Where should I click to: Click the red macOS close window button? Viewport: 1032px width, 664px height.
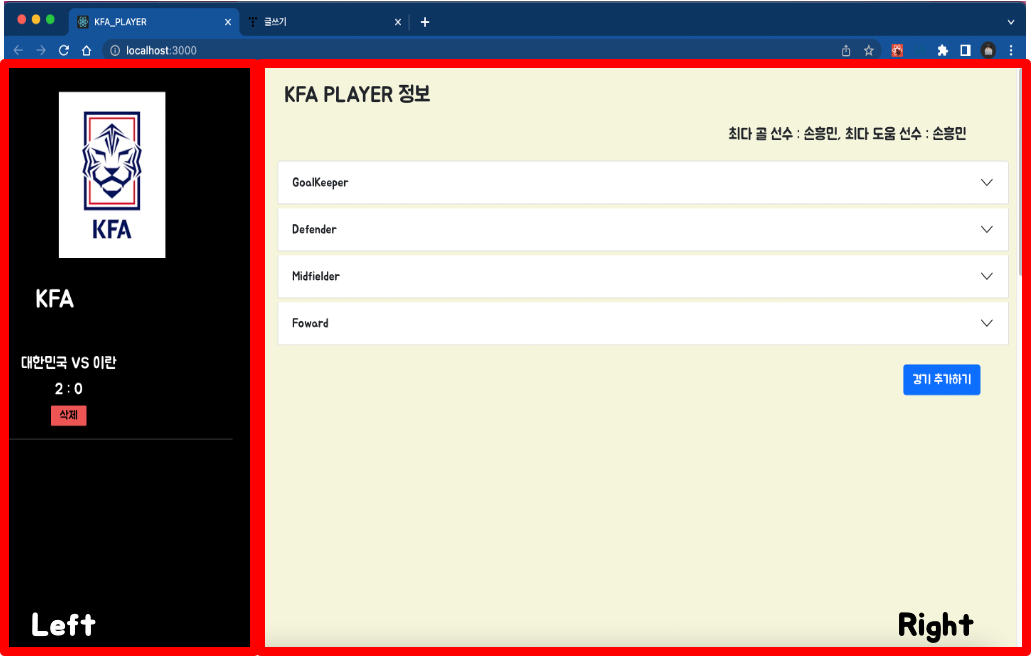pyautogui.click(x=22, y=20)
